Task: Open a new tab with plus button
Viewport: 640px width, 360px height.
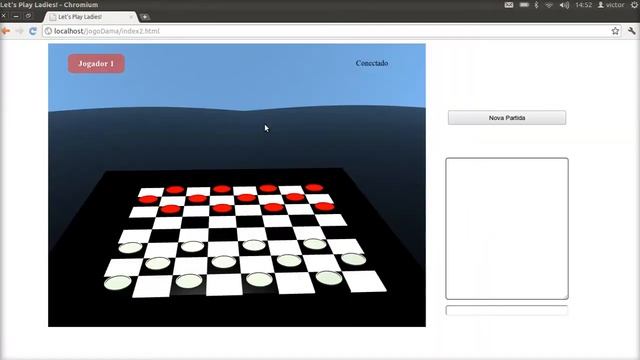Action: 144,17
